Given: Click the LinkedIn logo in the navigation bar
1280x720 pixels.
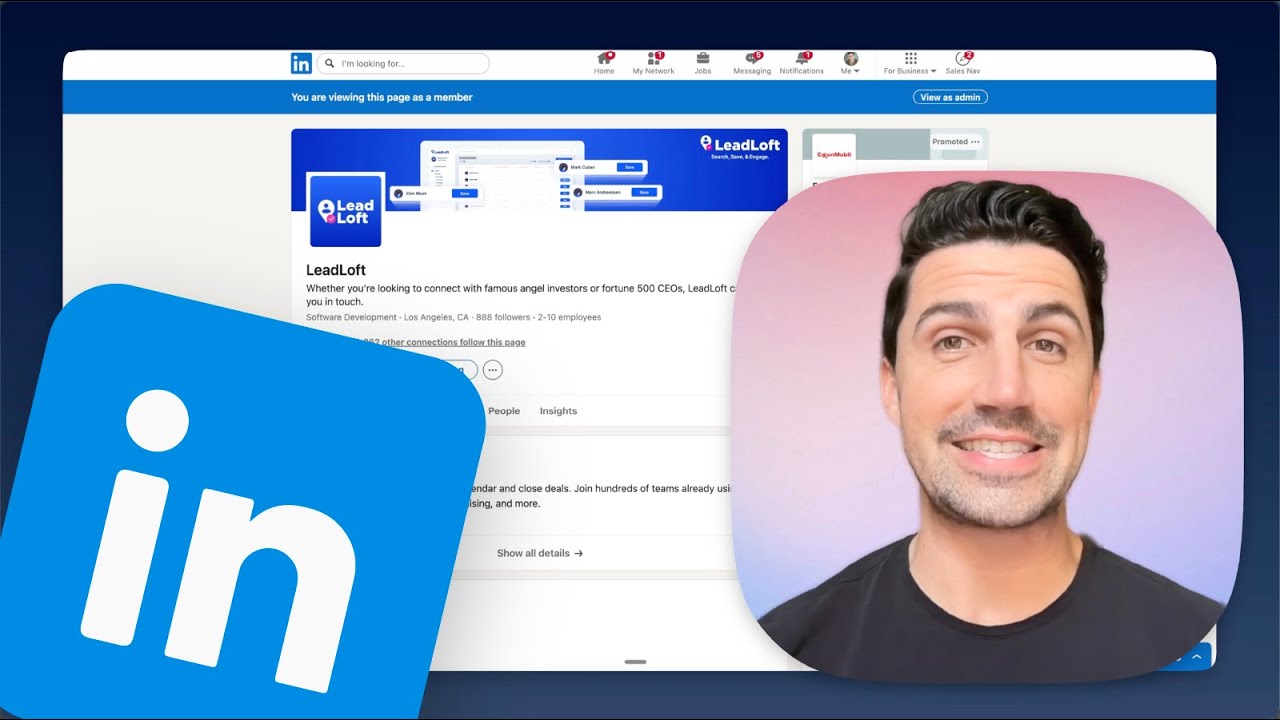Looking at the screenshot, I should [x=301, y=63].
